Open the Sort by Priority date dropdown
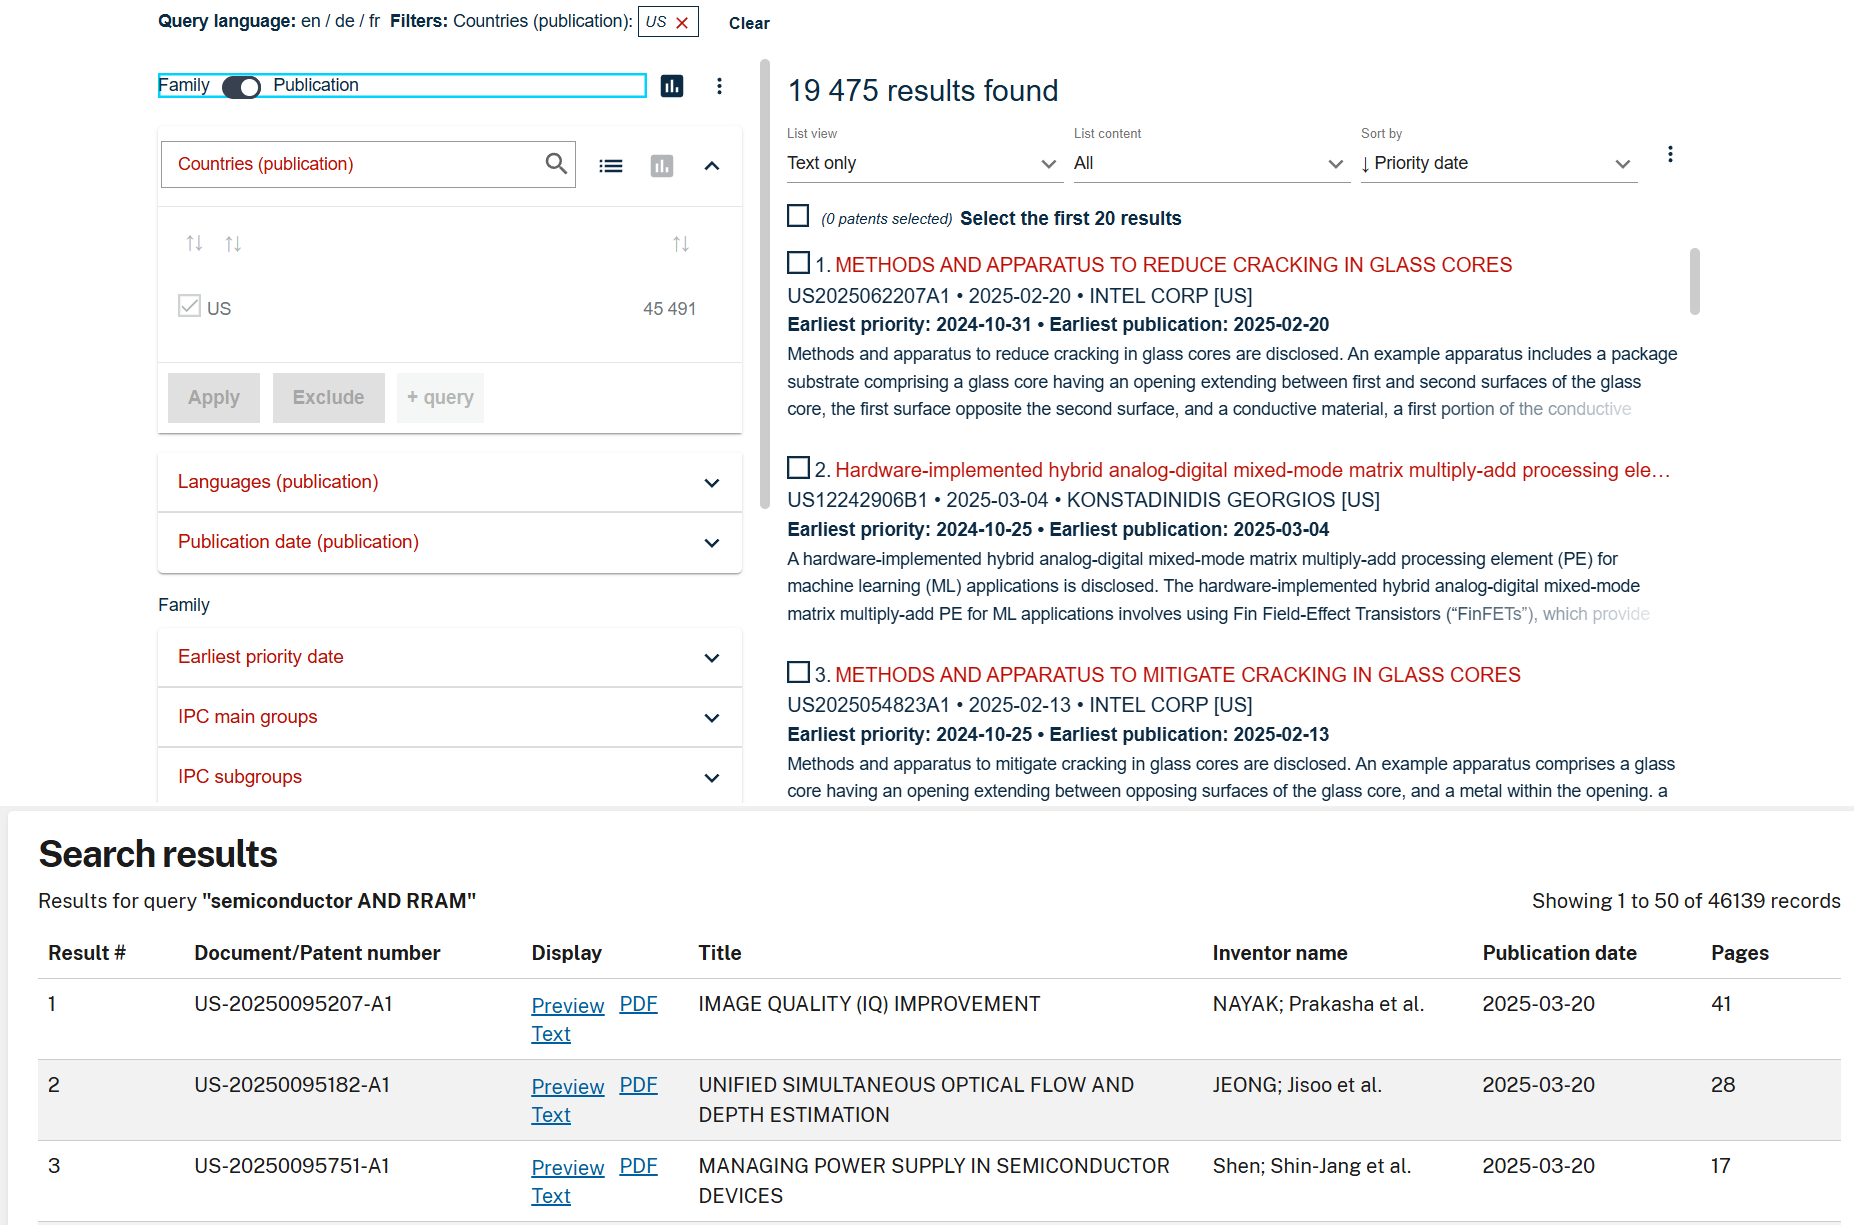The image size is (1854, 1225). 1497,163
